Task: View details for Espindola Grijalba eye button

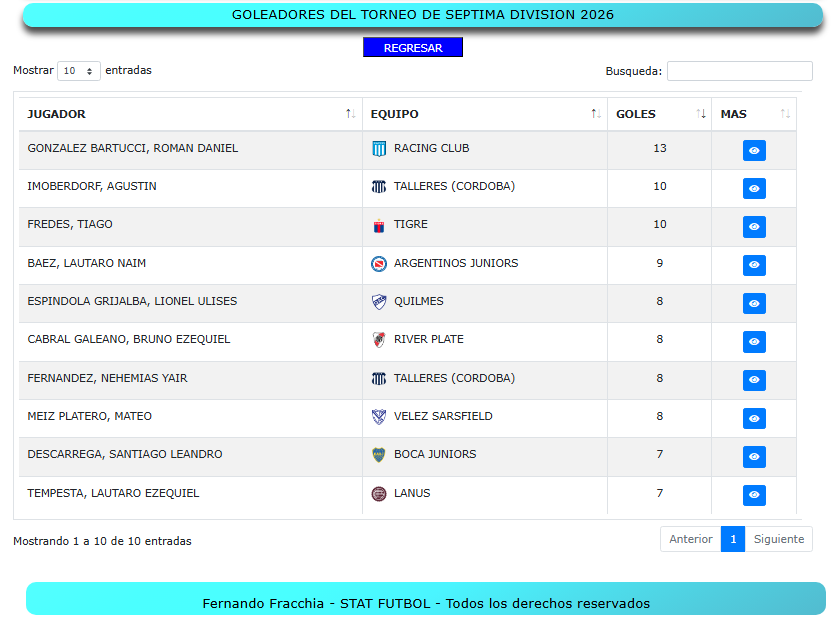Action: click(754, 304)
